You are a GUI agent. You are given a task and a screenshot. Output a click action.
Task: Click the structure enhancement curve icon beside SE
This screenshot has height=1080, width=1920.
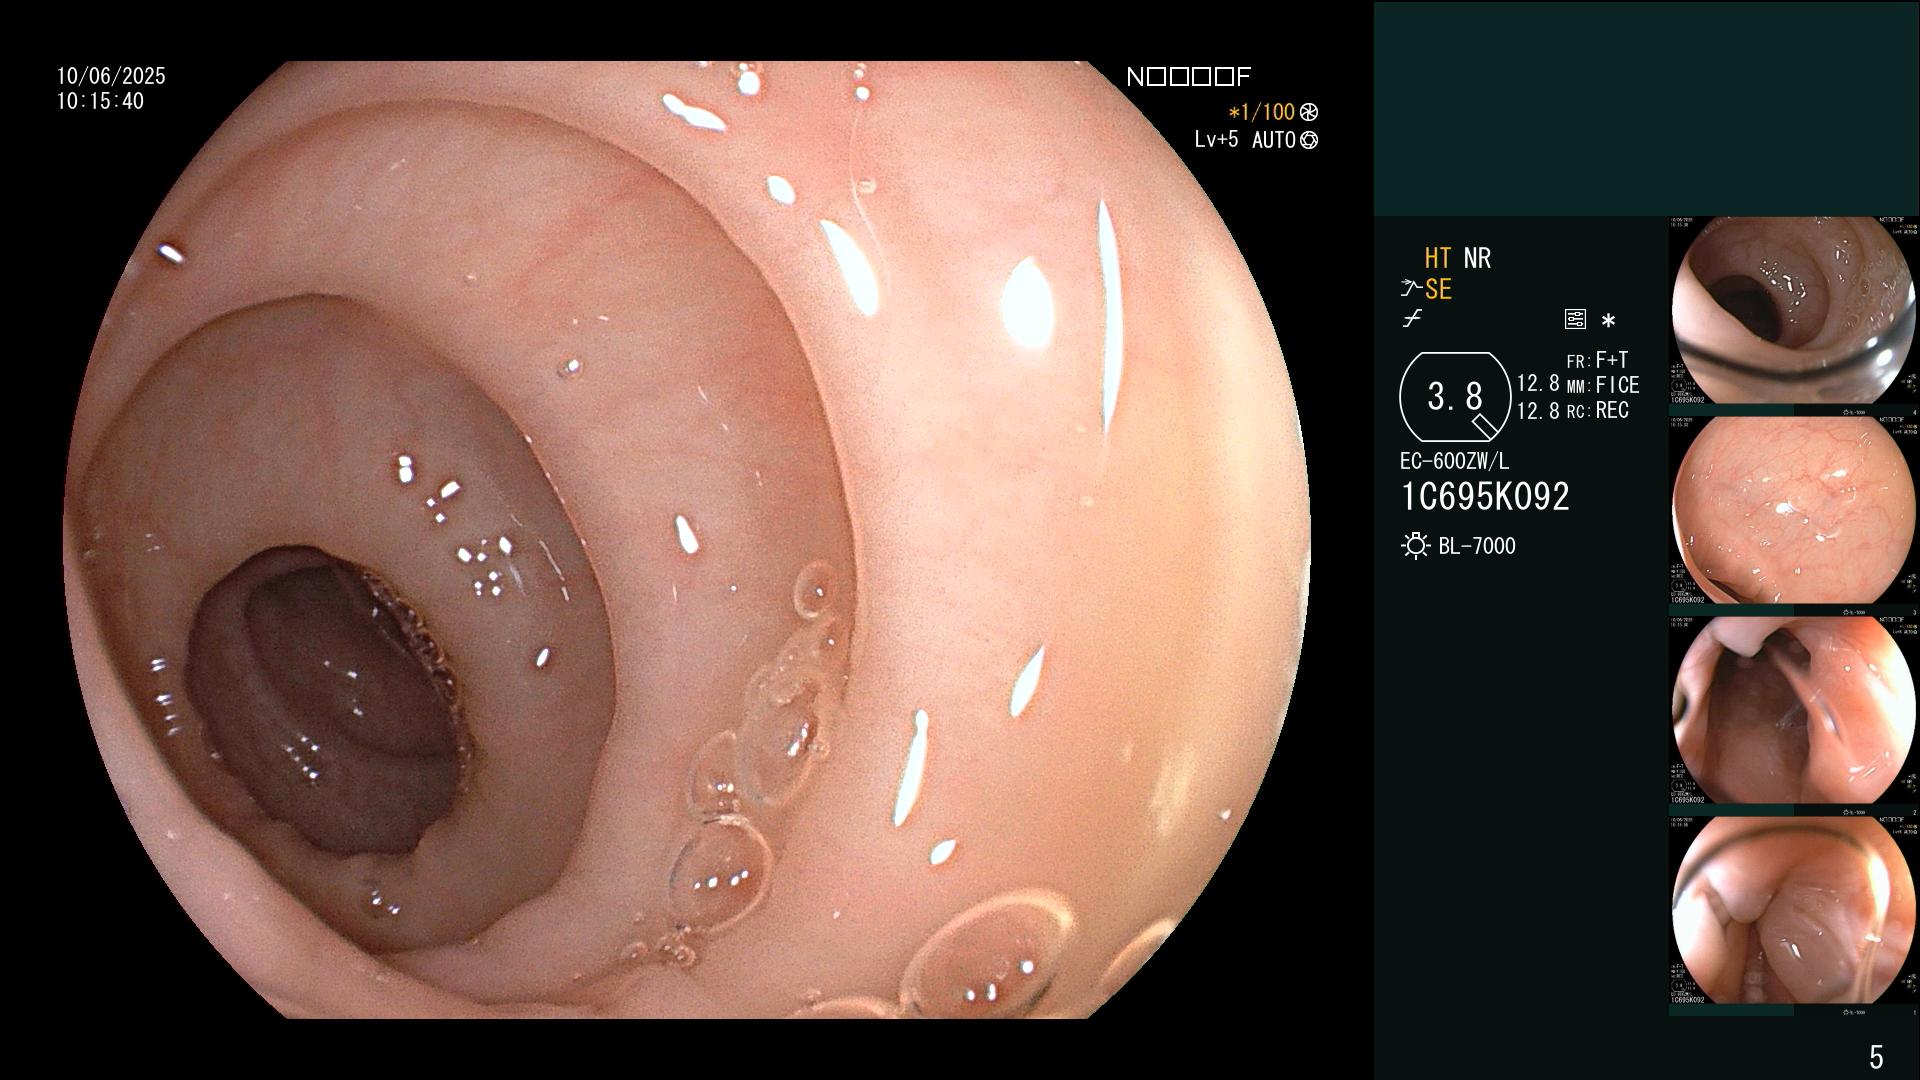(1411, 289)
